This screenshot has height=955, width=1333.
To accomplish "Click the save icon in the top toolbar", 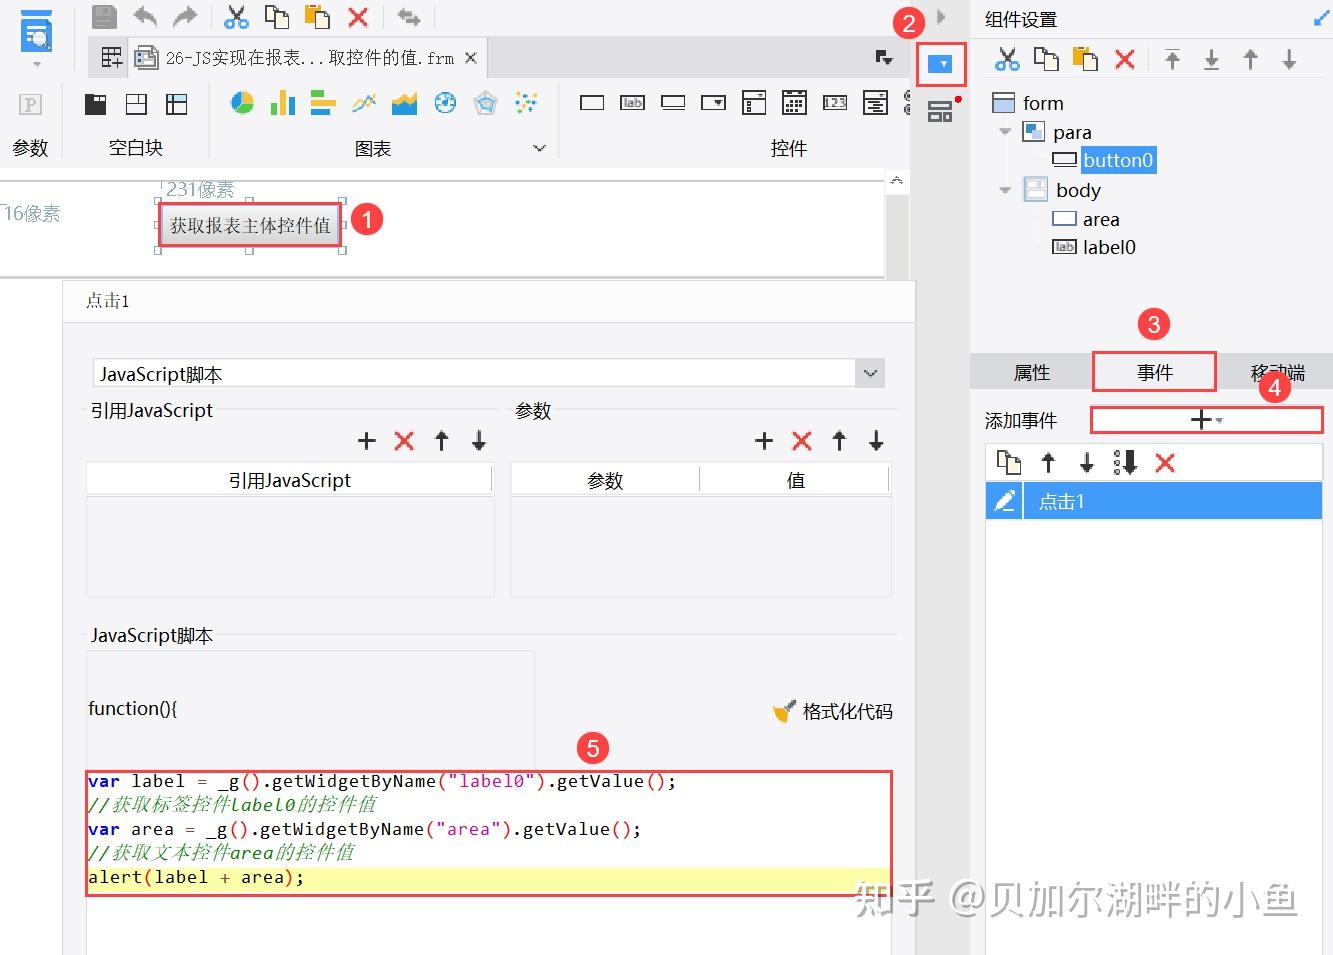I will pyautogui.click(x=103, y=16).
